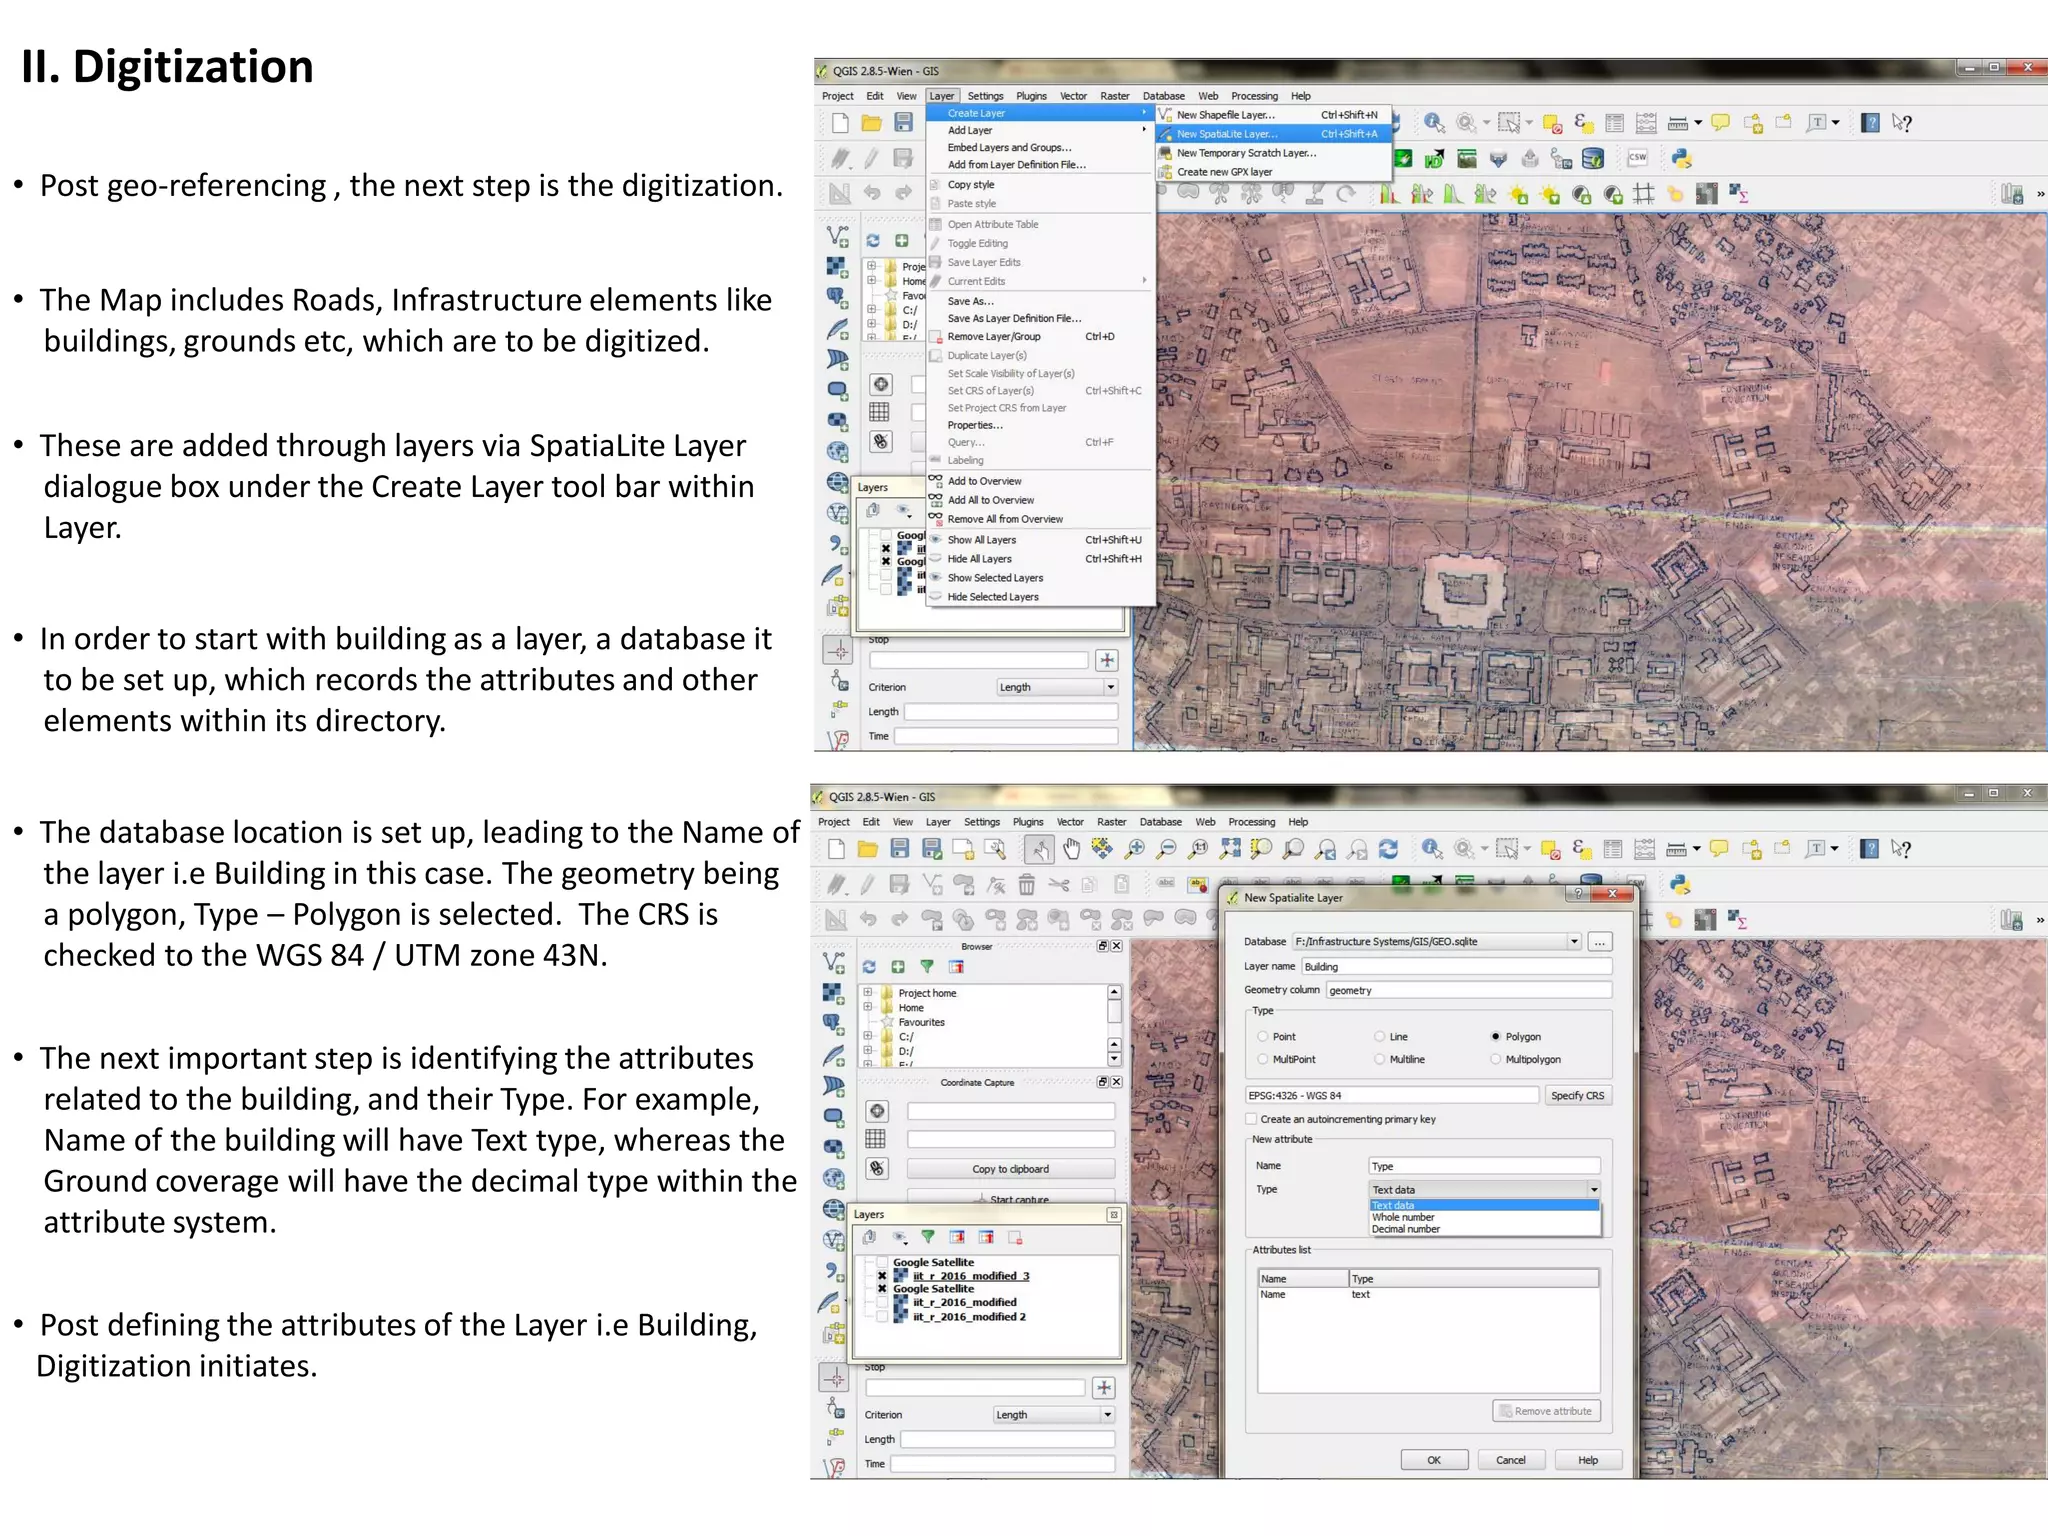Toggle iit_r_2016_modified 2 layer checkbox in lower Layers
The image size is (2048, 1536).
pos(882,1317)
